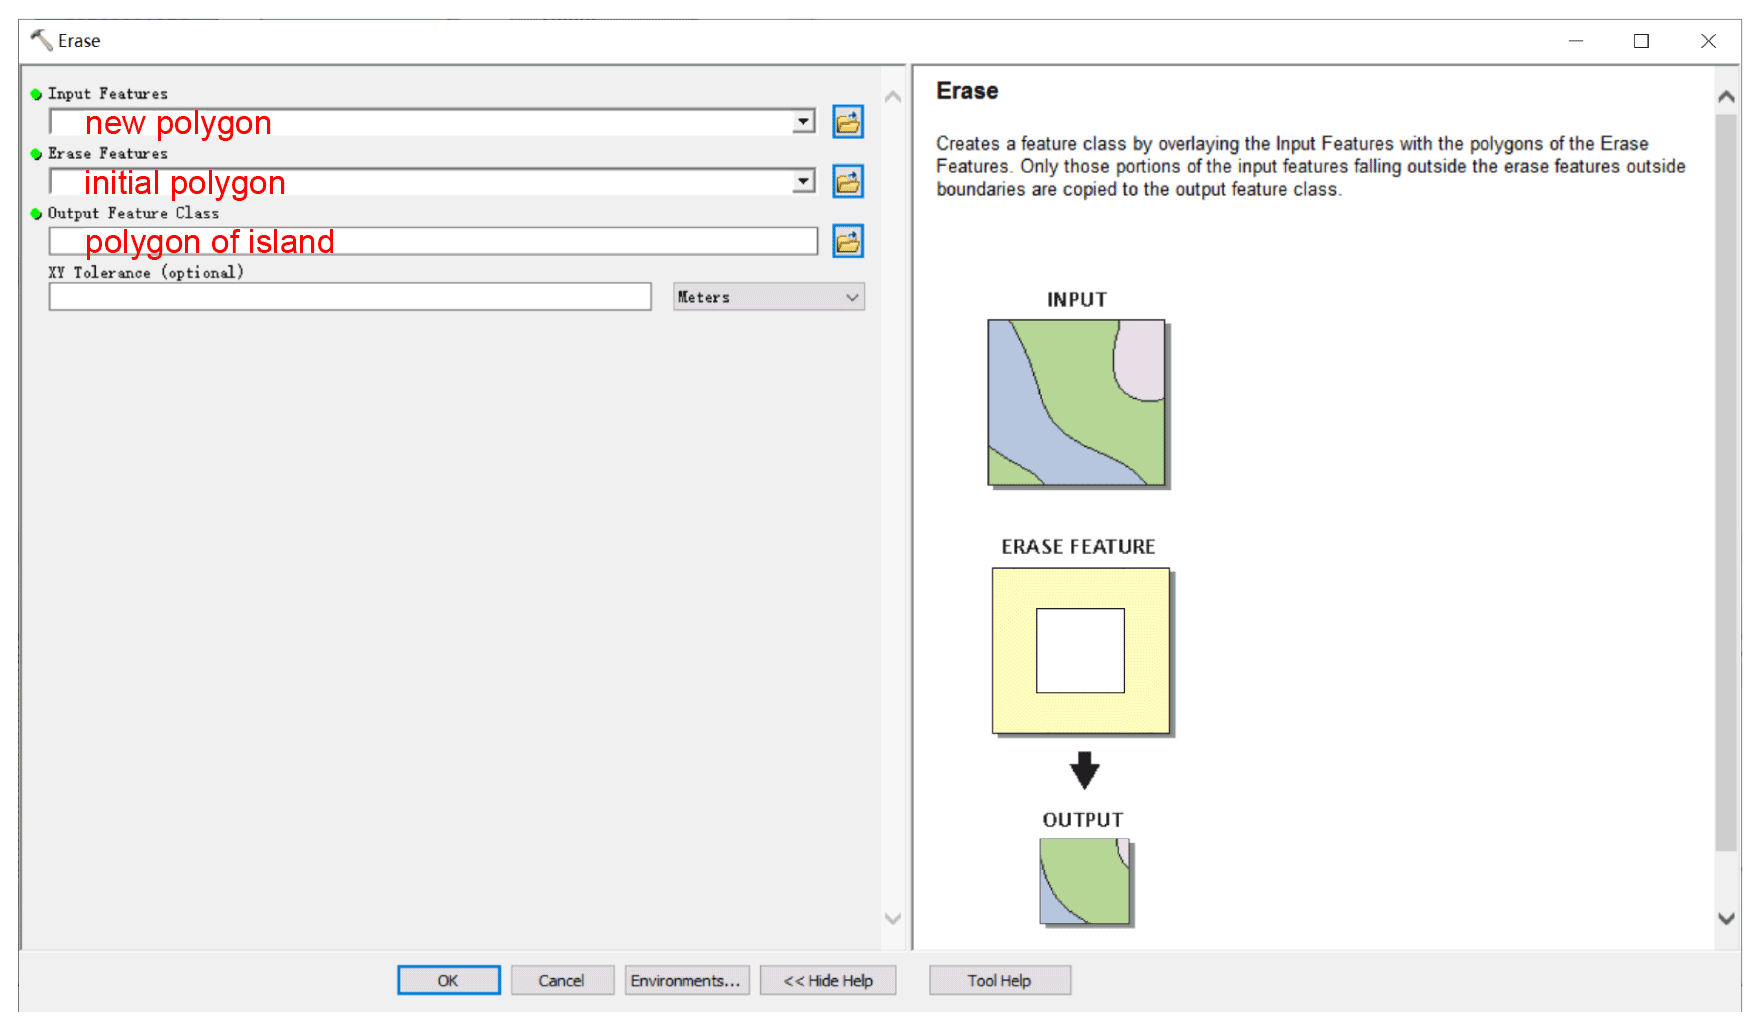This screenshot has height=1030, width=1761.
Task: Click the help panel scroll down arrow
Action: pyautogui.click(x=1726, y=918)
